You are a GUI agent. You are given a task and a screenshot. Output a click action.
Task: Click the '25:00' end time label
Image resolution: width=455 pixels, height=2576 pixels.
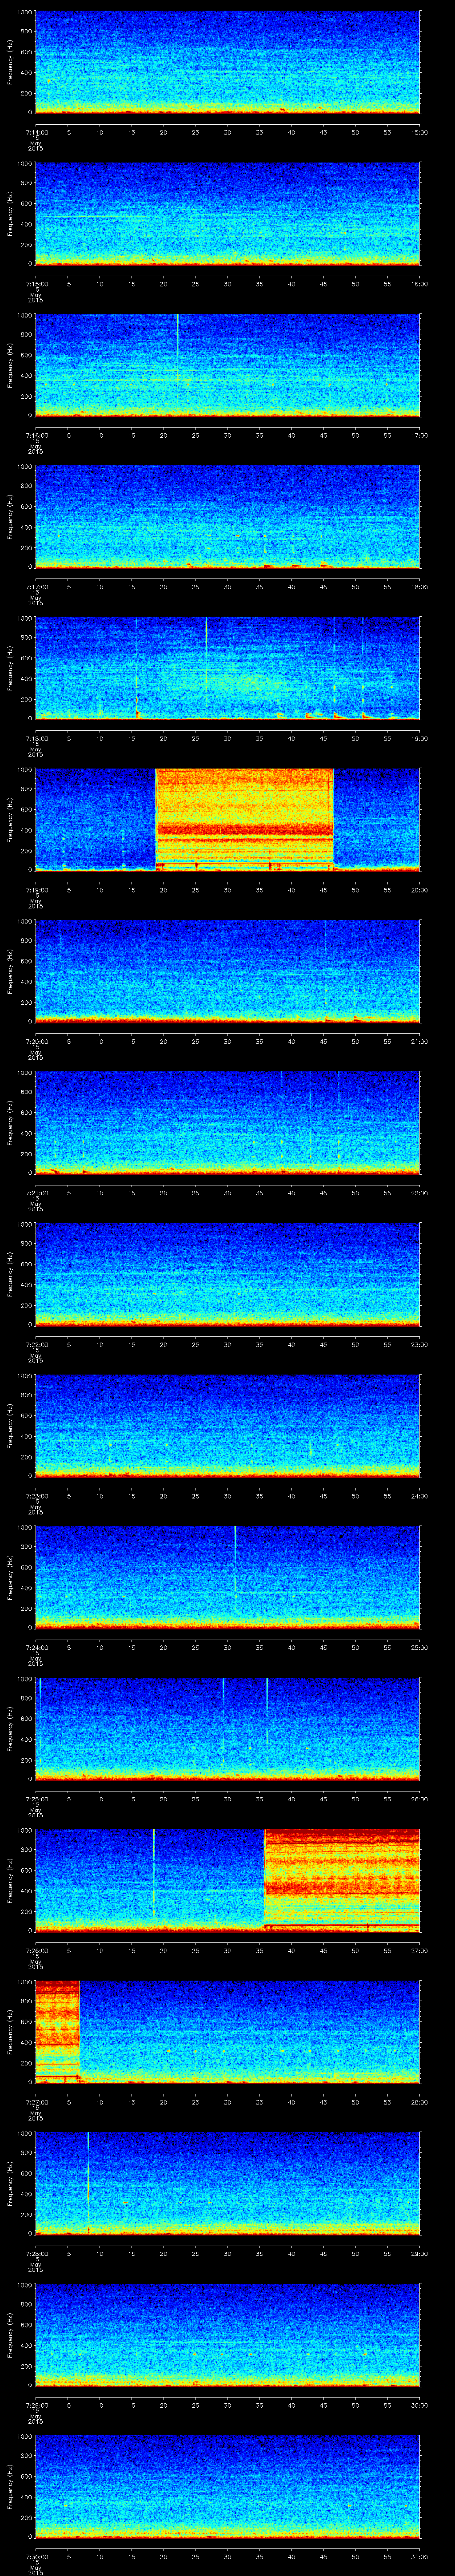click(420, 1647)
